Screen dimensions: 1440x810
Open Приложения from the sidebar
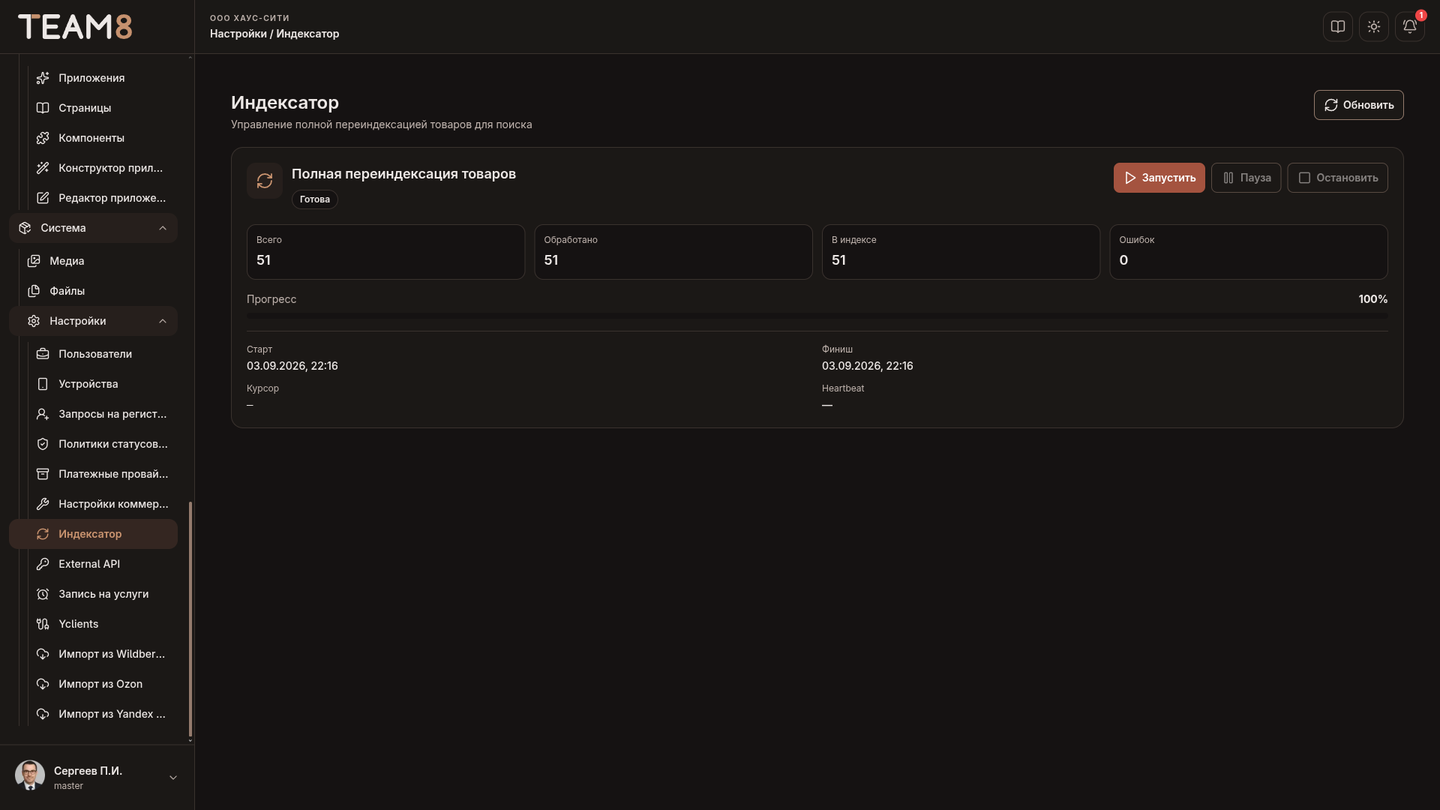click(x=93, y=78)
